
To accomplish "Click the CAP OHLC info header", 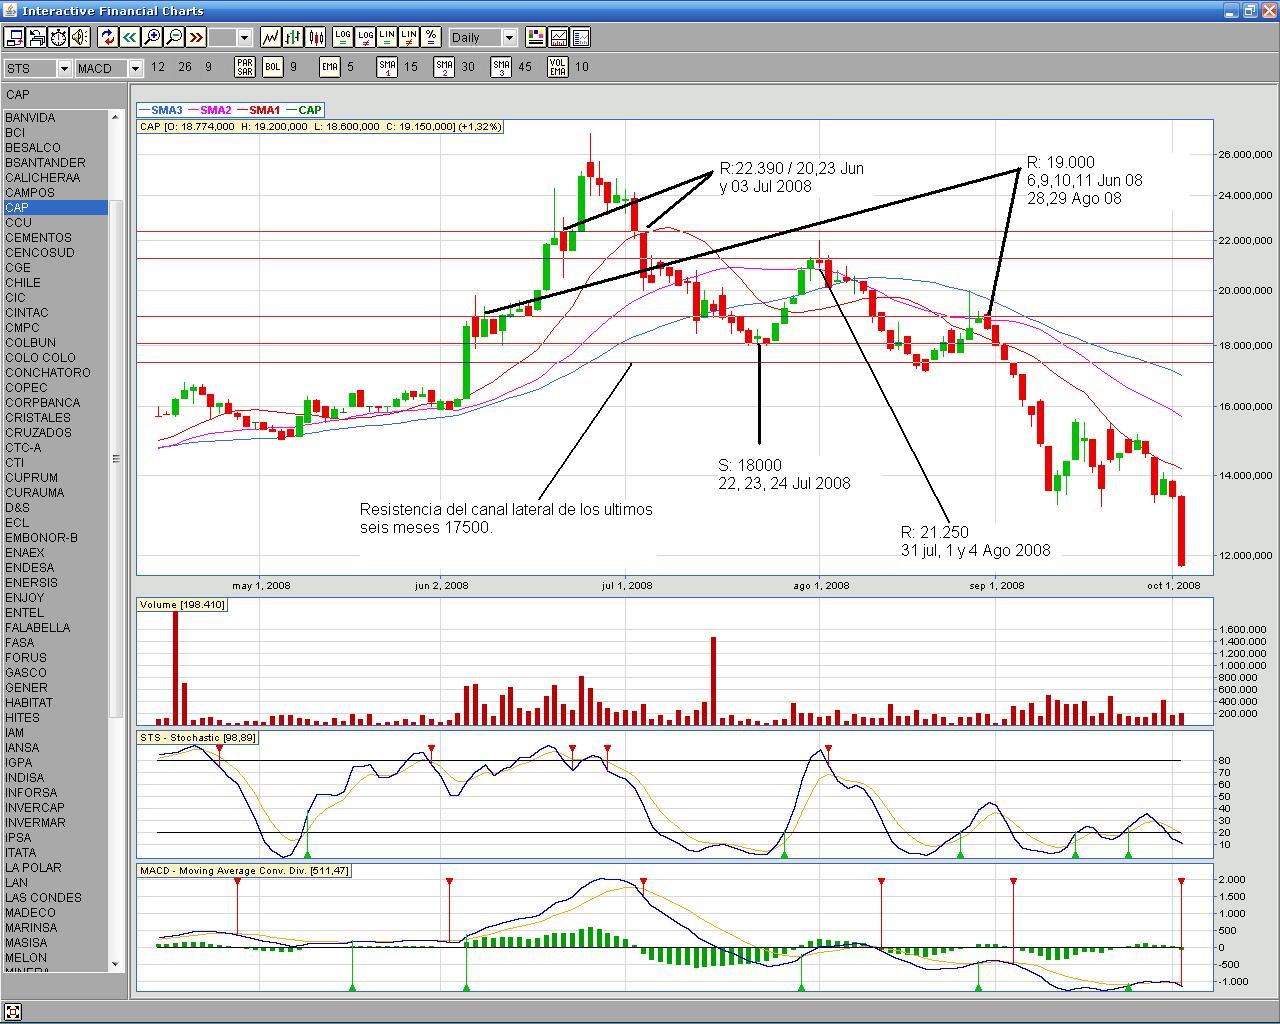I will (x=321, y=127).
